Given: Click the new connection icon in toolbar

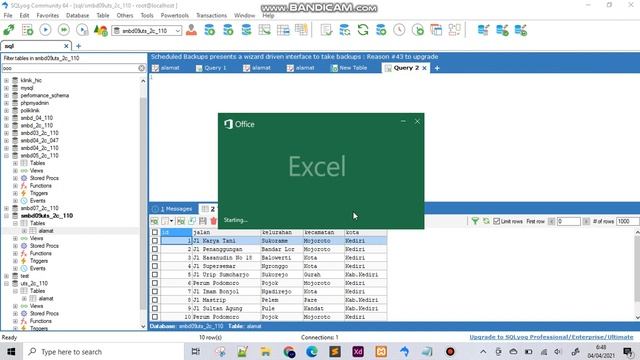Looking at the screenshot, I should (9, 30).
